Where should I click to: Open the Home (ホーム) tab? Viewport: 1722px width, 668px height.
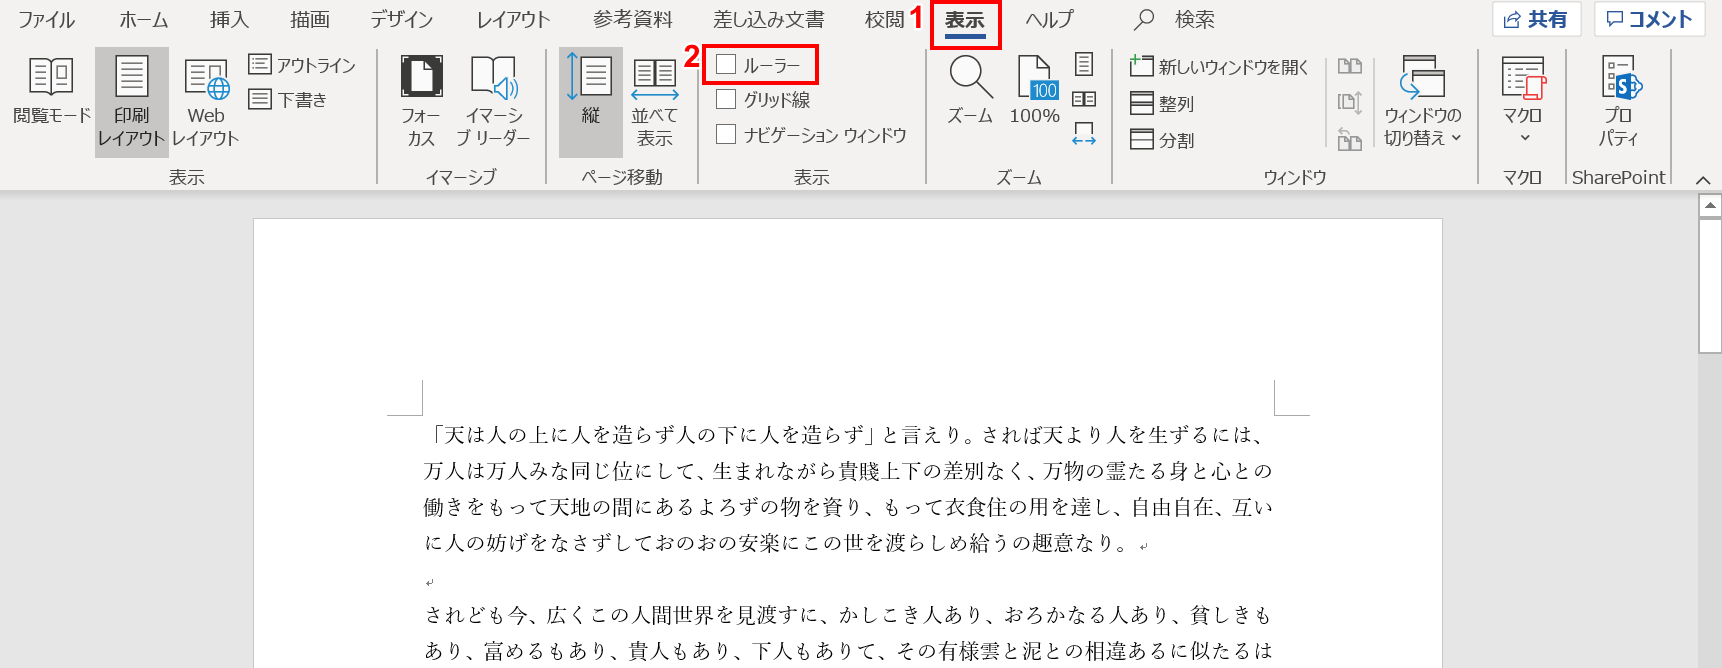coord(144,20)
